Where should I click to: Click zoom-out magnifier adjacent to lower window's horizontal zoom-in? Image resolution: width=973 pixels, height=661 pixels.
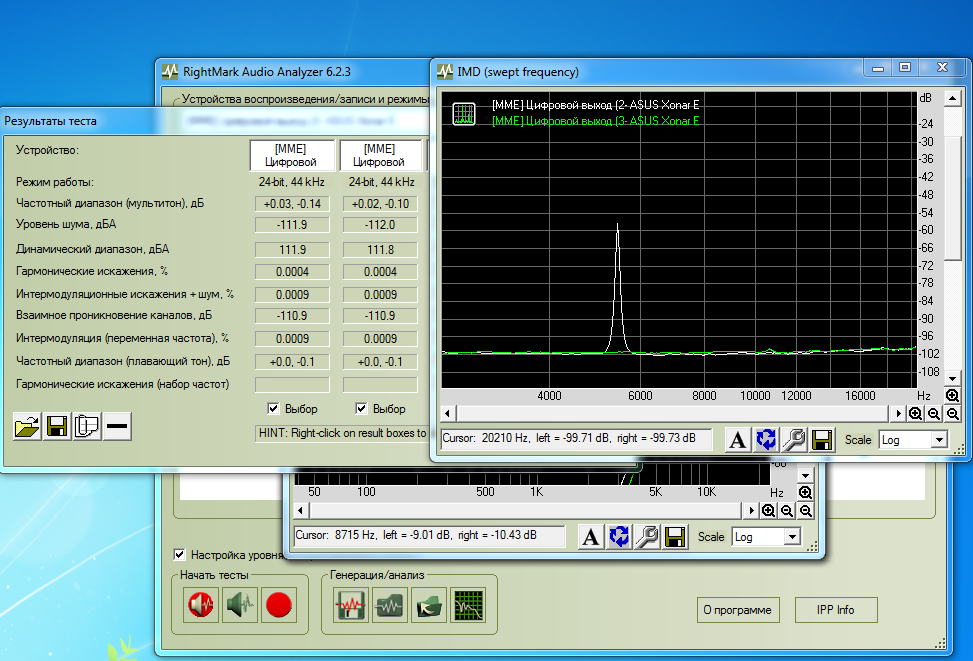(x=787, y=511)
